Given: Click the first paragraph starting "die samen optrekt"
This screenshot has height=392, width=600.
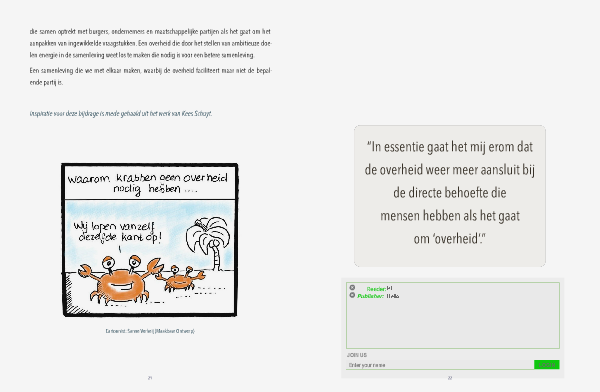Looking at the screenshot, I should pos(151,43).
